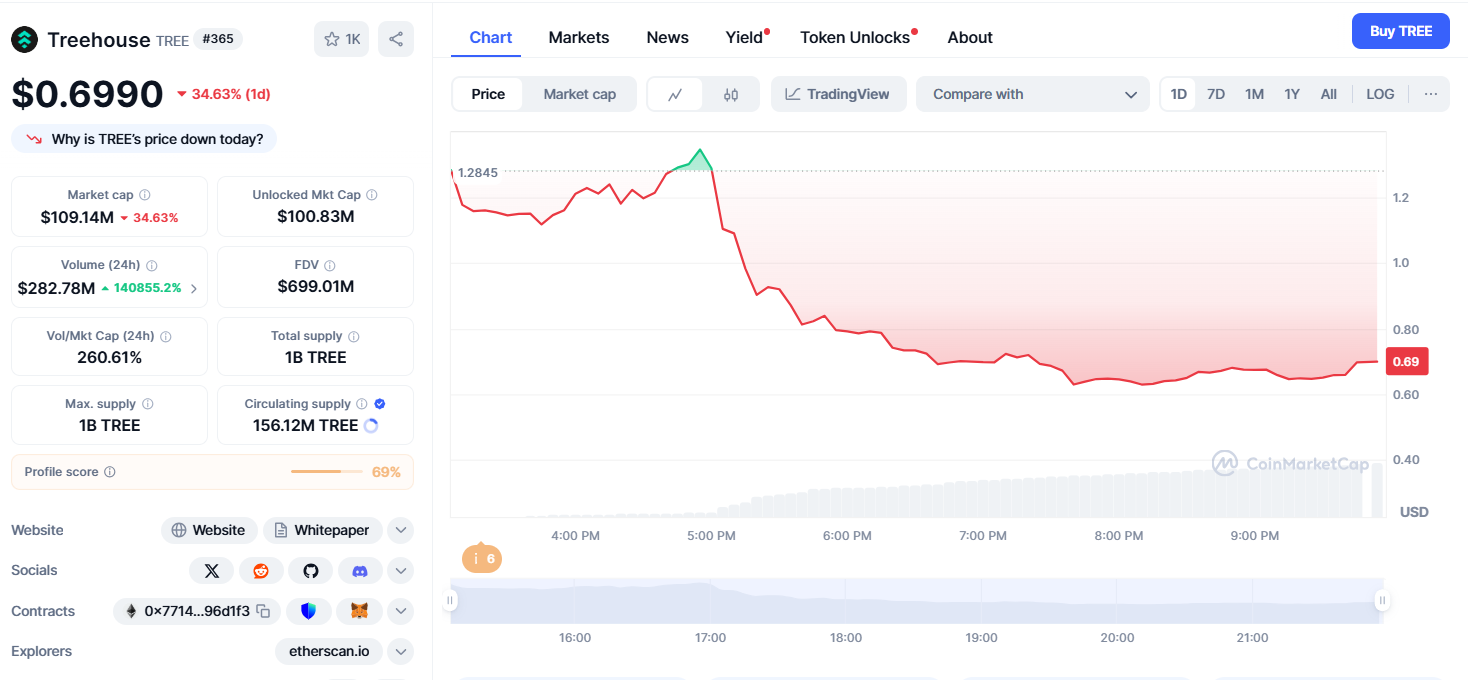
Task: Click the right range slider handle
Action: 1382,600
